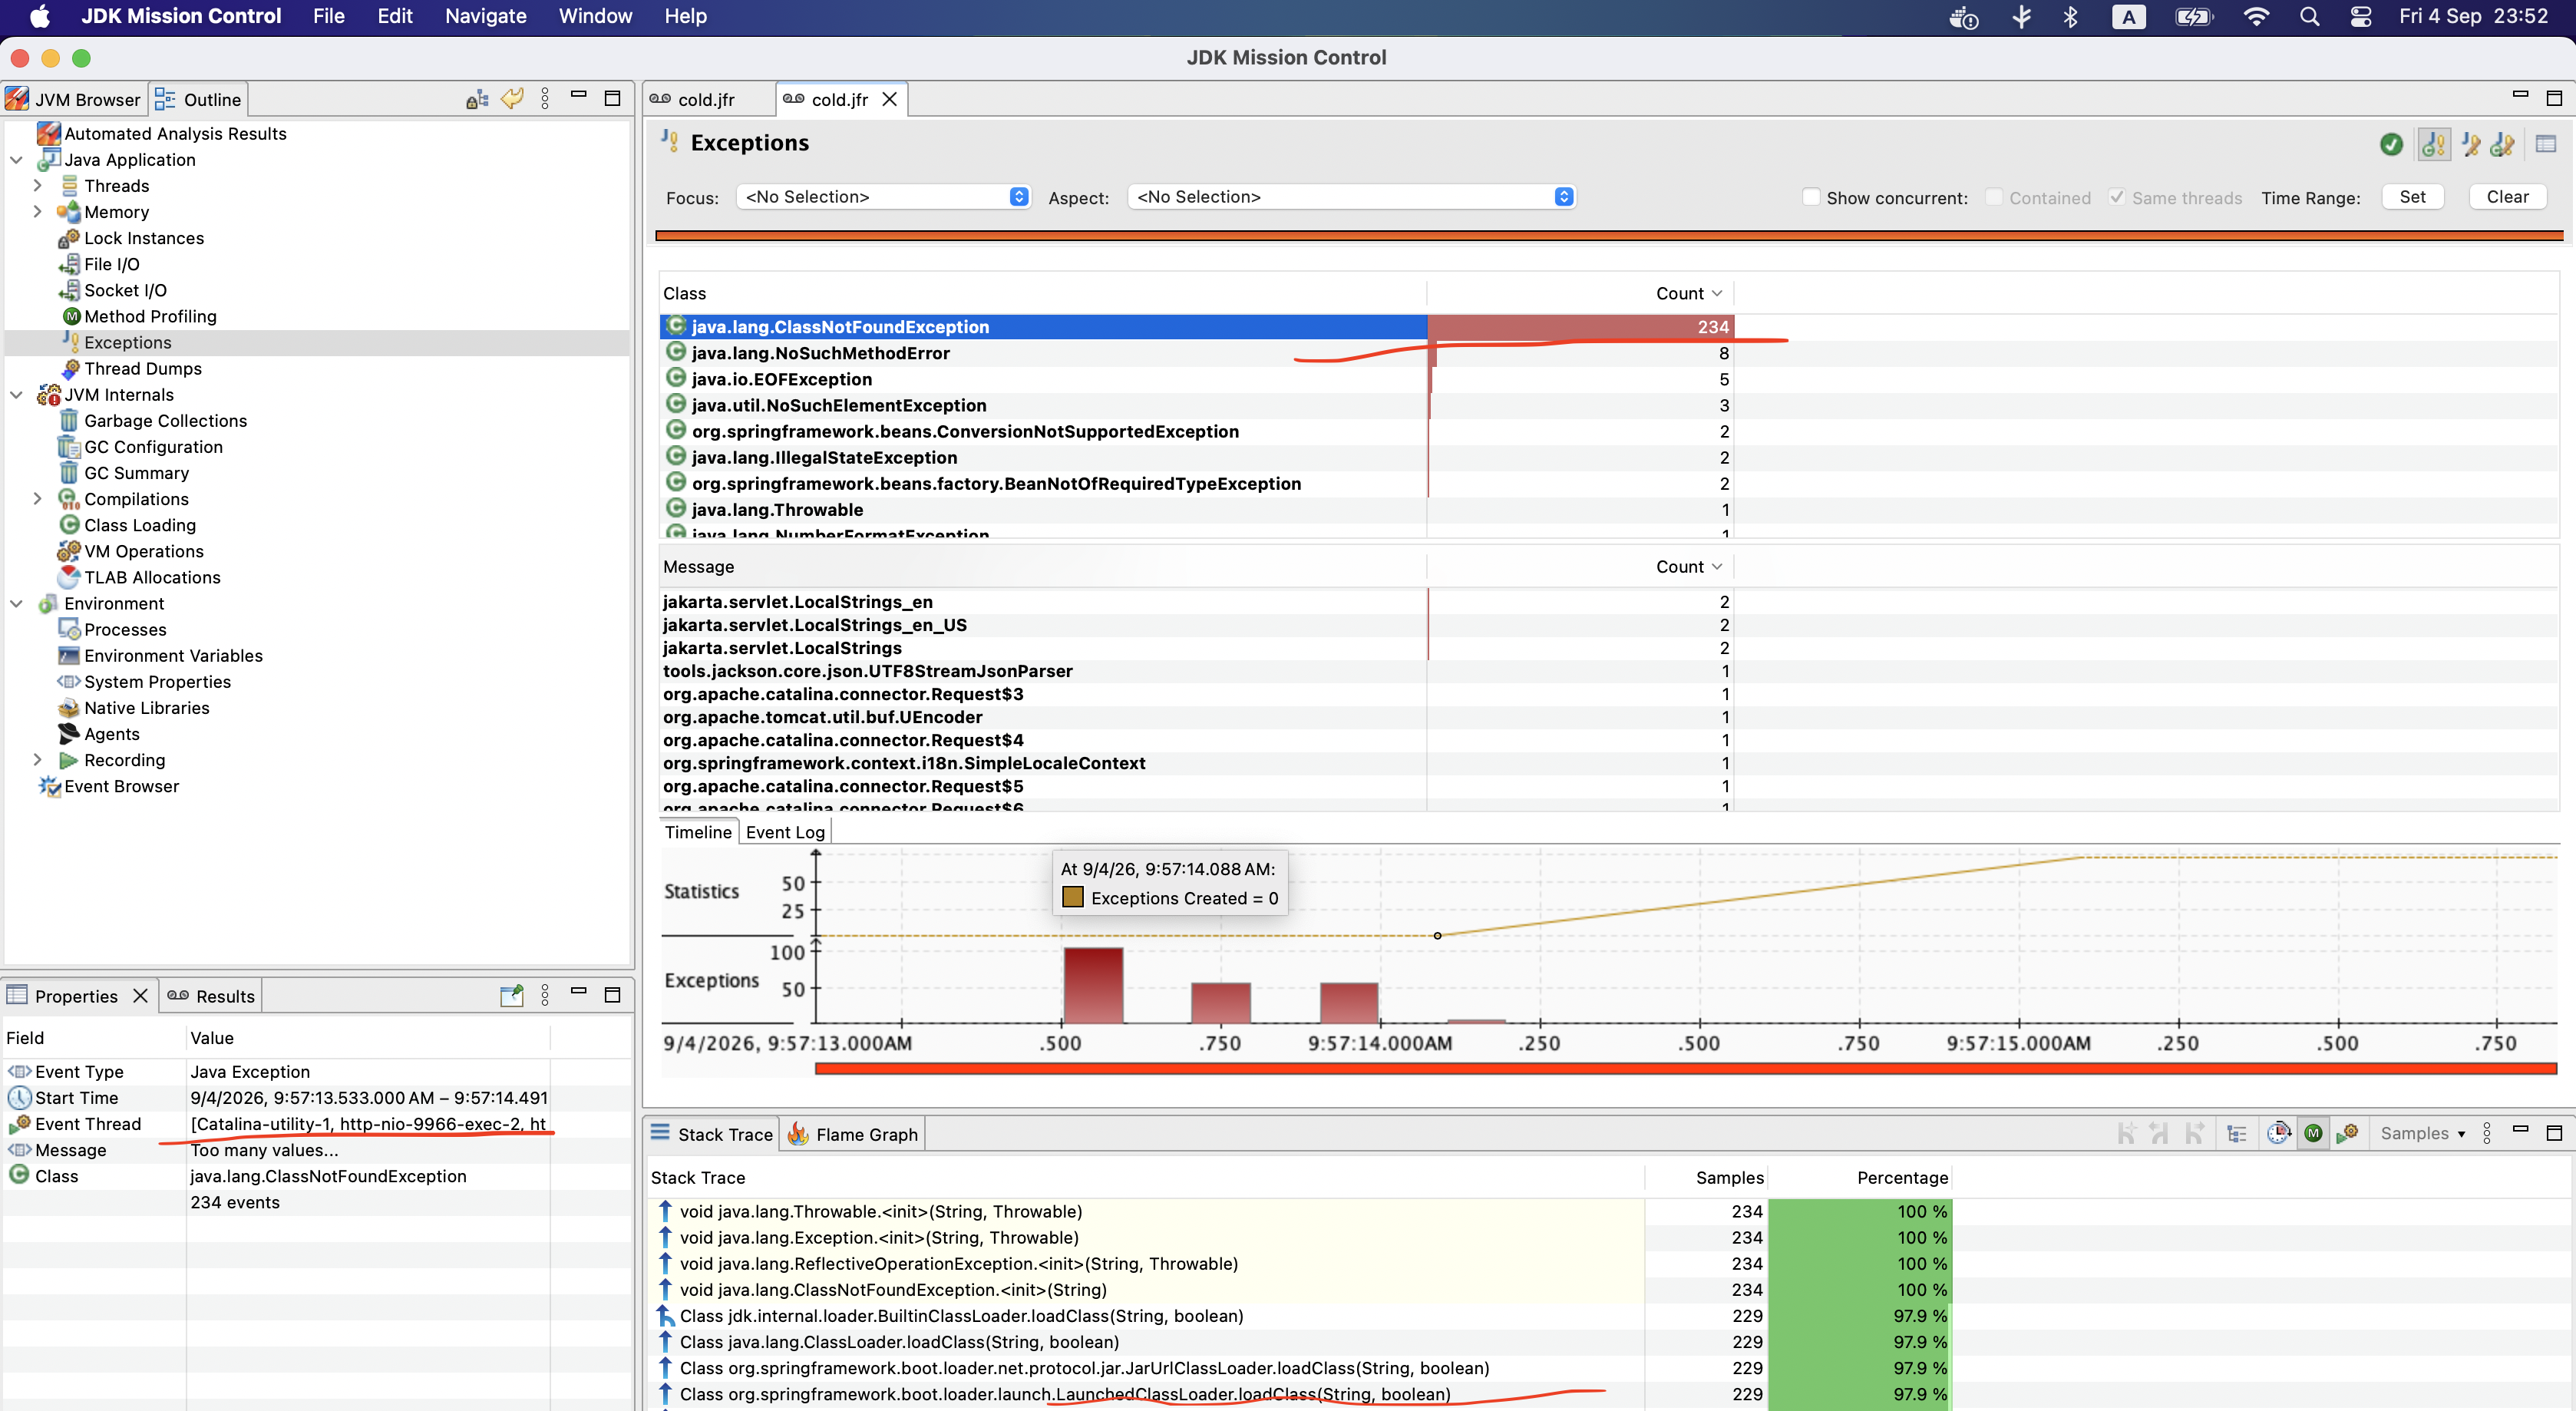Toggle the Same threads checkbox
Image resolution: width=2576 pixels, height=1411 pixels.
click(2116, 197)
